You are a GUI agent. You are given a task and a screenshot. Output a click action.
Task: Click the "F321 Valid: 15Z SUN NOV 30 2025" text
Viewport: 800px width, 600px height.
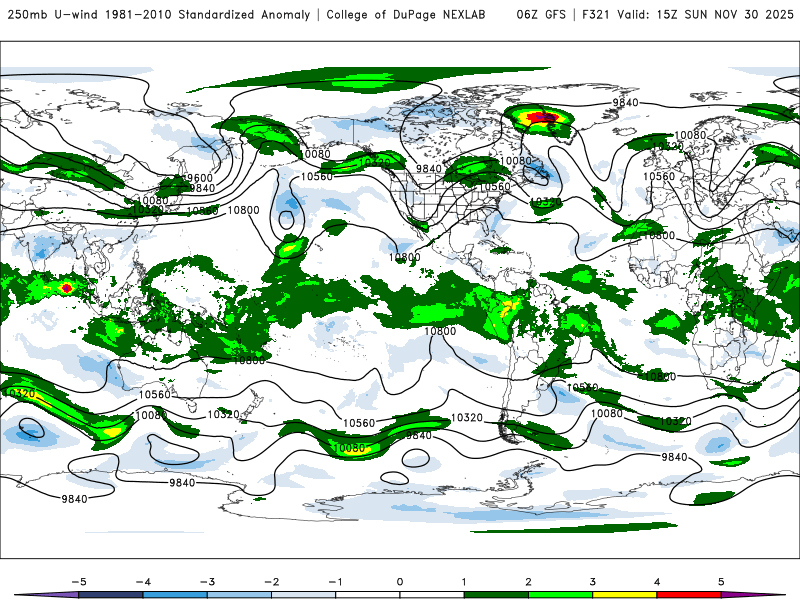[x=687, y=14]
